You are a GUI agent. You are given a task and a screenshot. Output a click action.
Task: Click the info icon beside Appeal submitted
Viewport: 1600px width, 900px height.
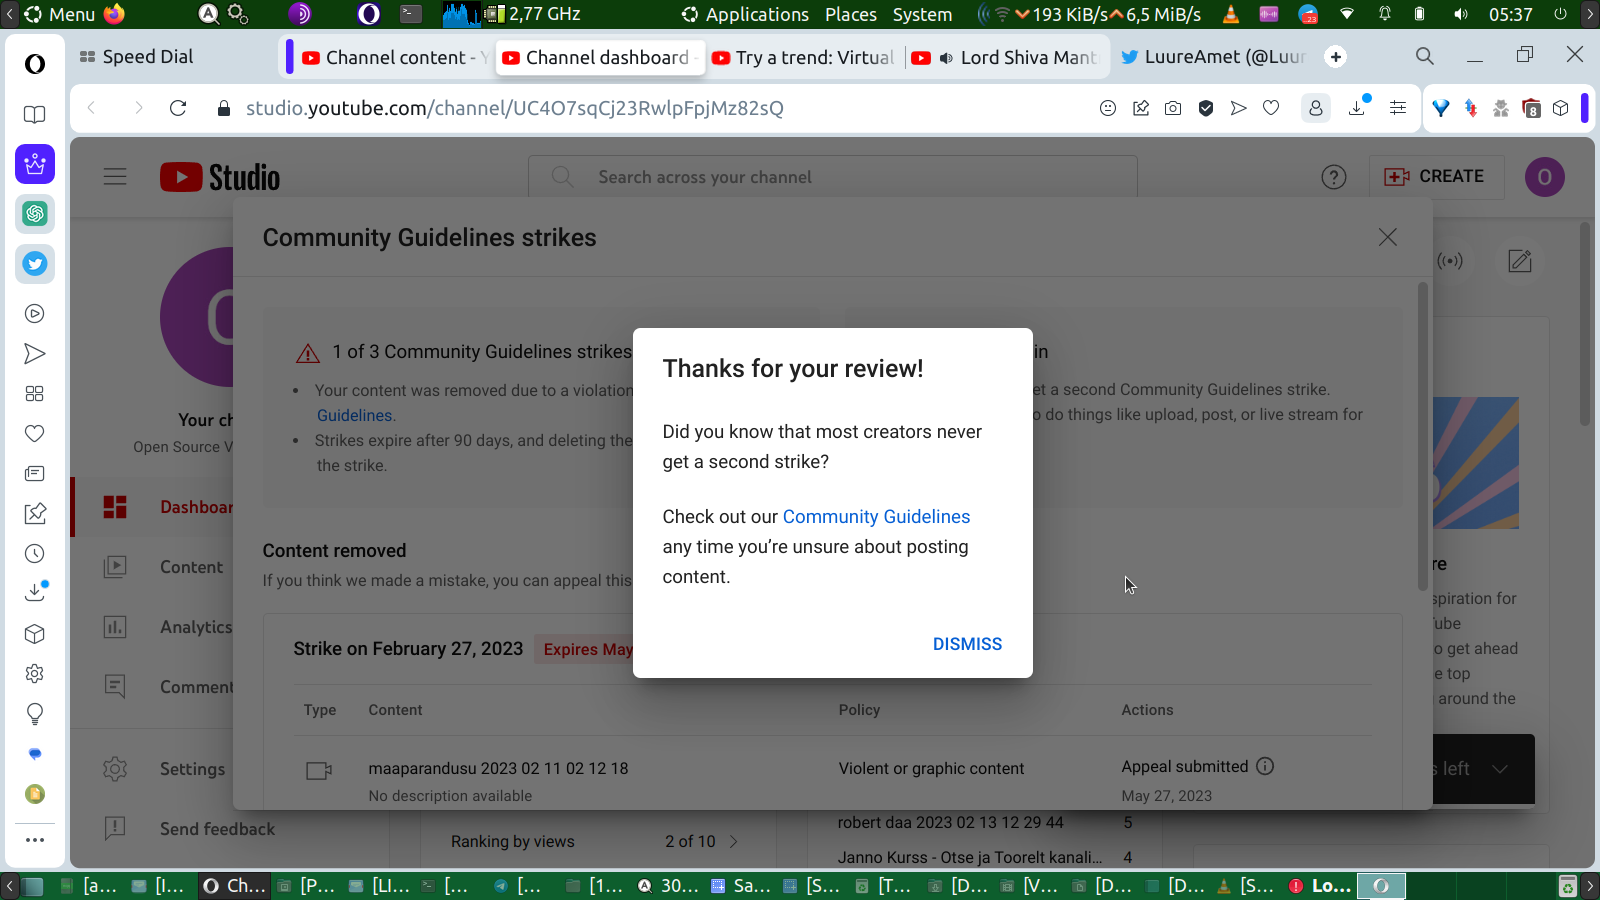point(1265,766)
